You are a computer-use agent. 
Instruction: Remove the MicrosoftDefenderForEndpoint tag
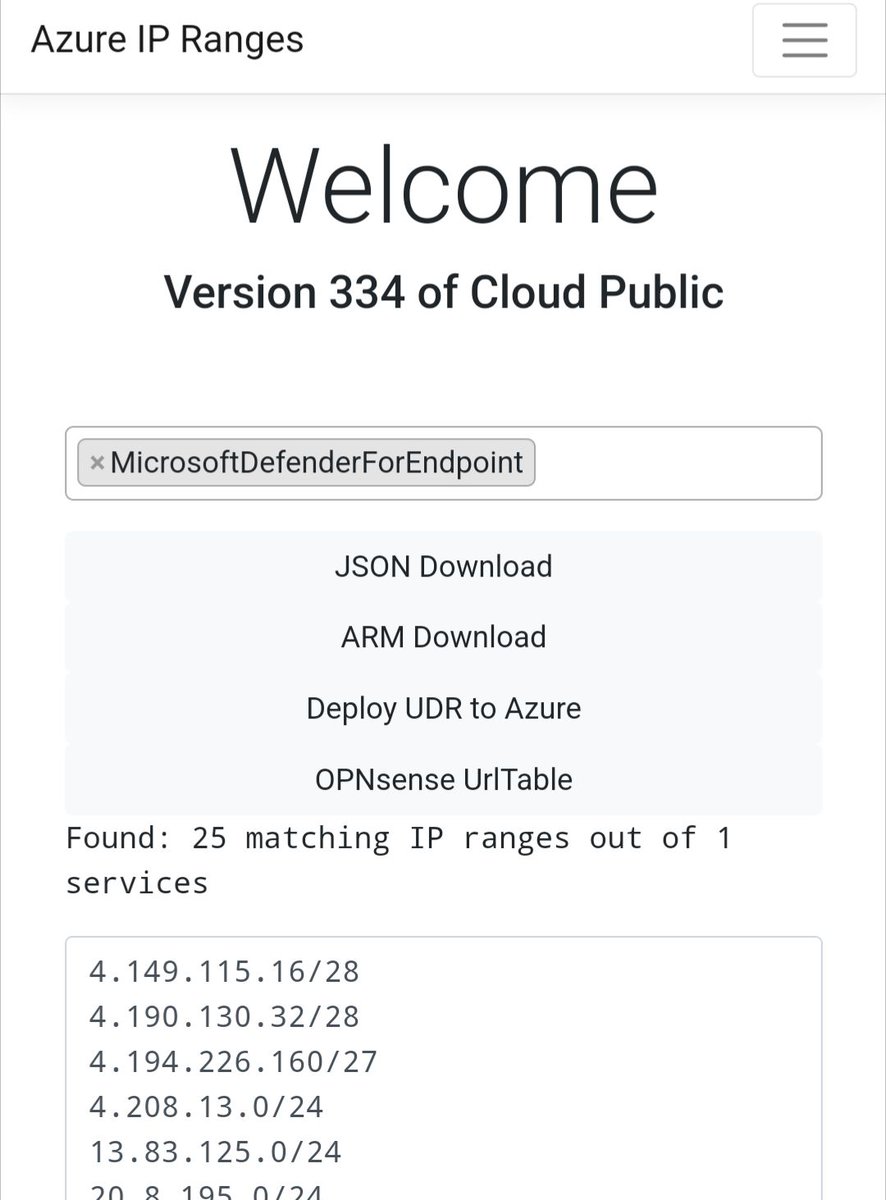[x=97, y=463]
